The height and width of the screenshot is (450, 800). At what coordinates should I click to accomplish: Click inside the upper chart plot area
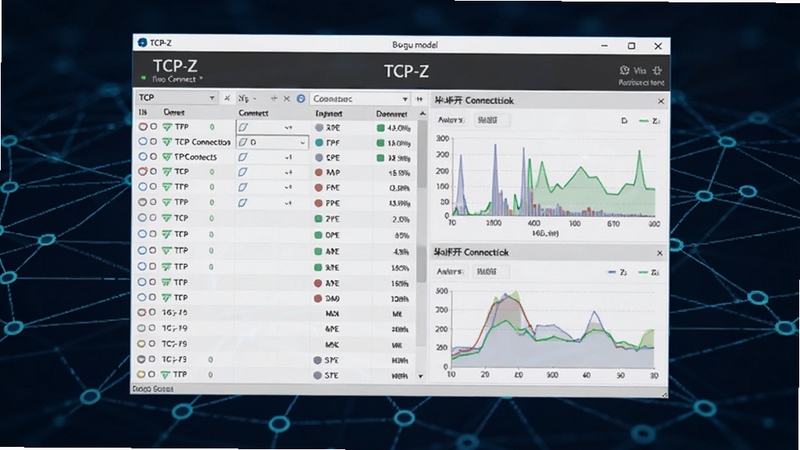point(553,177)
